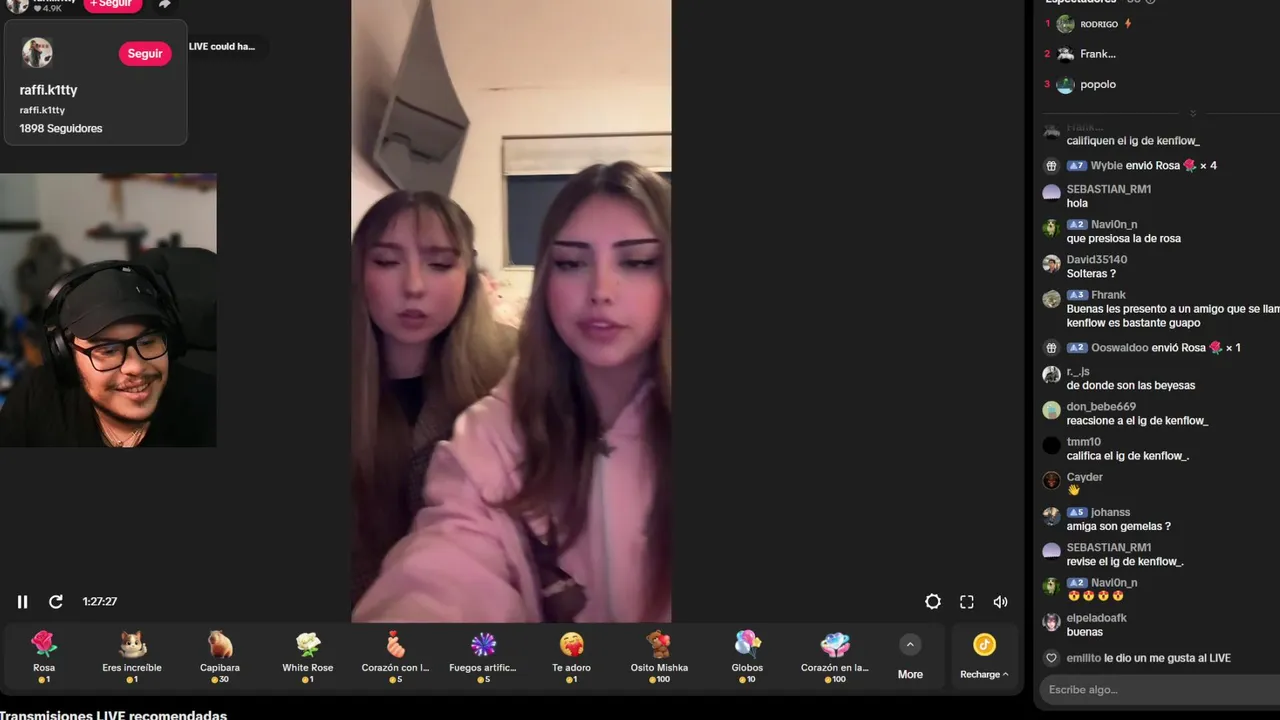Image resolution: width=1280 pixels, height=720 pixels.
Task: Click the raffi.k1tty display name
Action: point(48,90)
